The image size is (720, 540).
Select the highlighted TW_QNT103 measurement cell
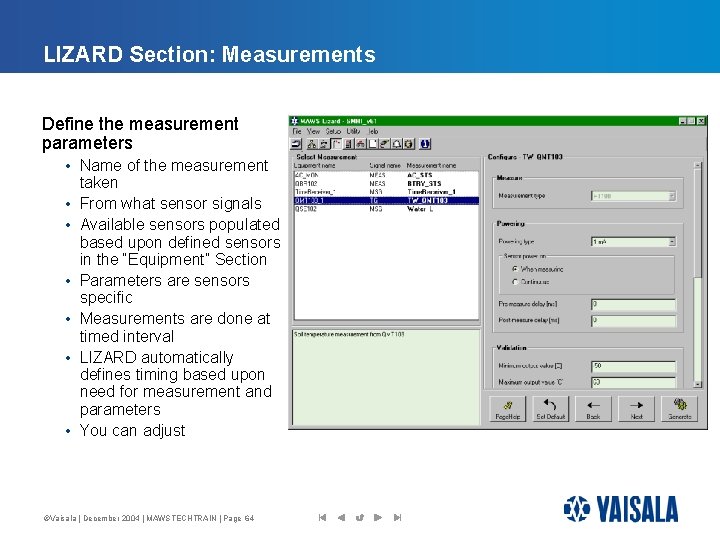pos(427,200)
